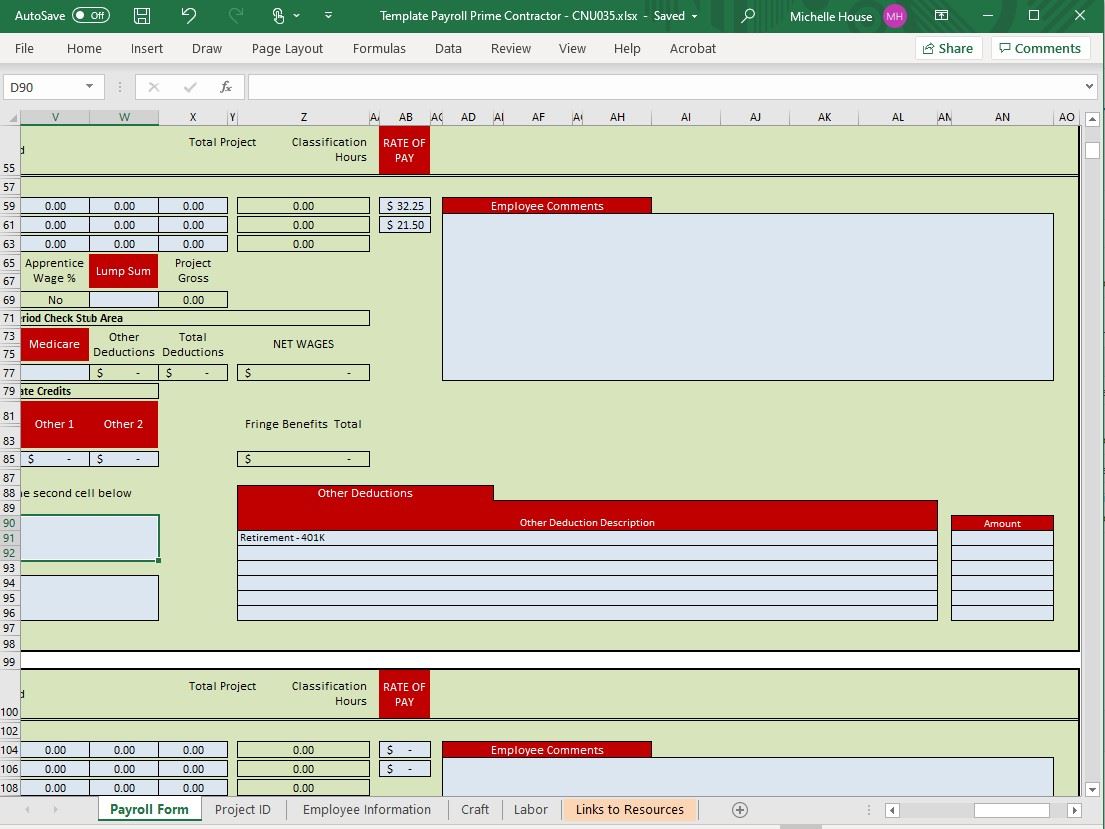Open Customize Quick Access Toolbar dropdown

pyautogui.click(x=328, y=16)
